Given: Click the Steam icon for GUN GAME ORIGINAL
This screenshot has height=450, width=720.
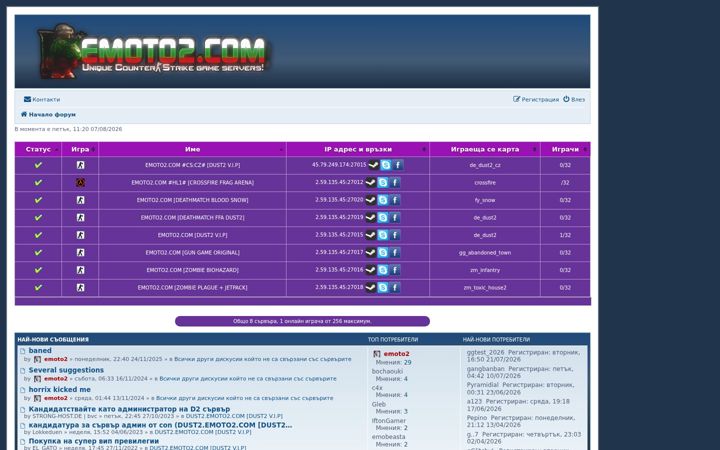Looking at the screenshot, I should 371,253.
